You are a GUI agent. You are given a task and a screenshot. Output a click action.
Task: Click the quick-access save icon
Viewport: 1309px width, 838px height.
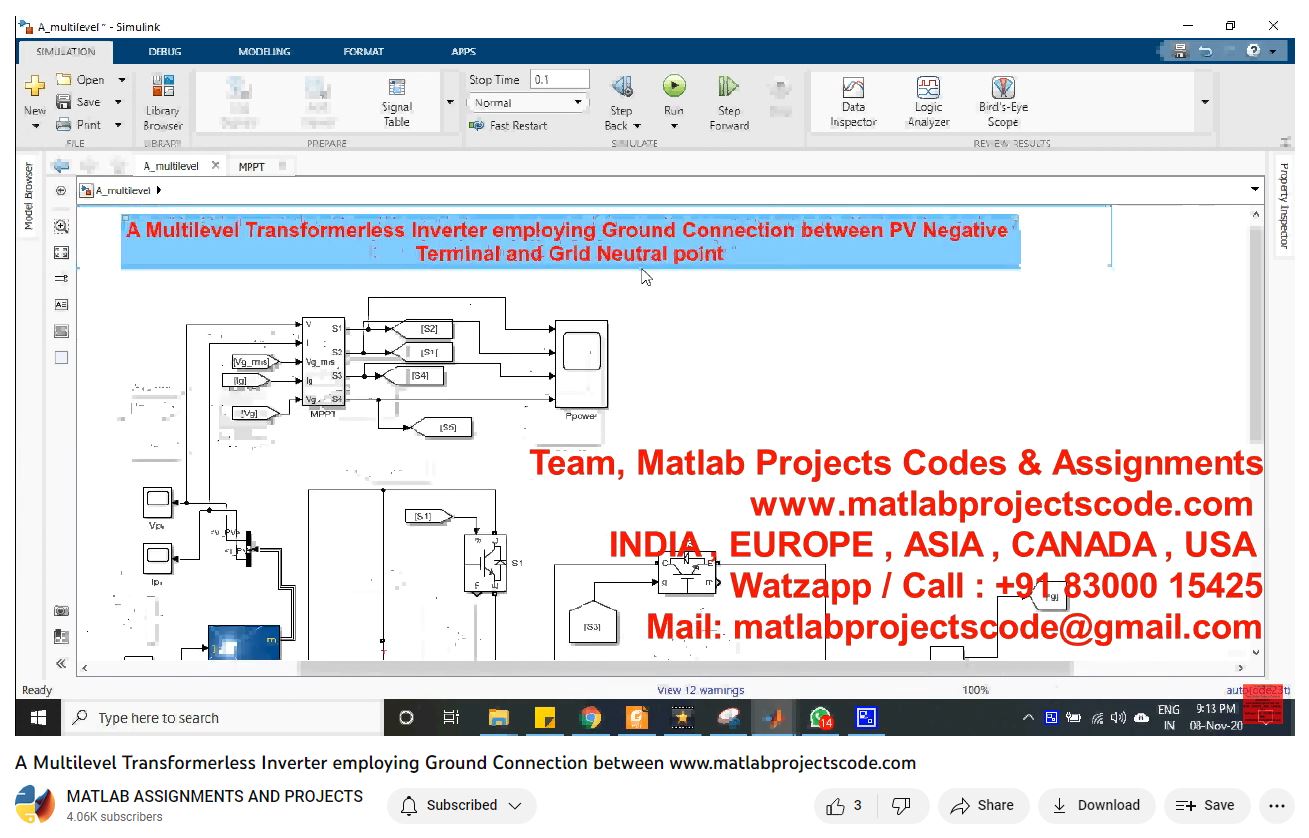point(1181,51)
